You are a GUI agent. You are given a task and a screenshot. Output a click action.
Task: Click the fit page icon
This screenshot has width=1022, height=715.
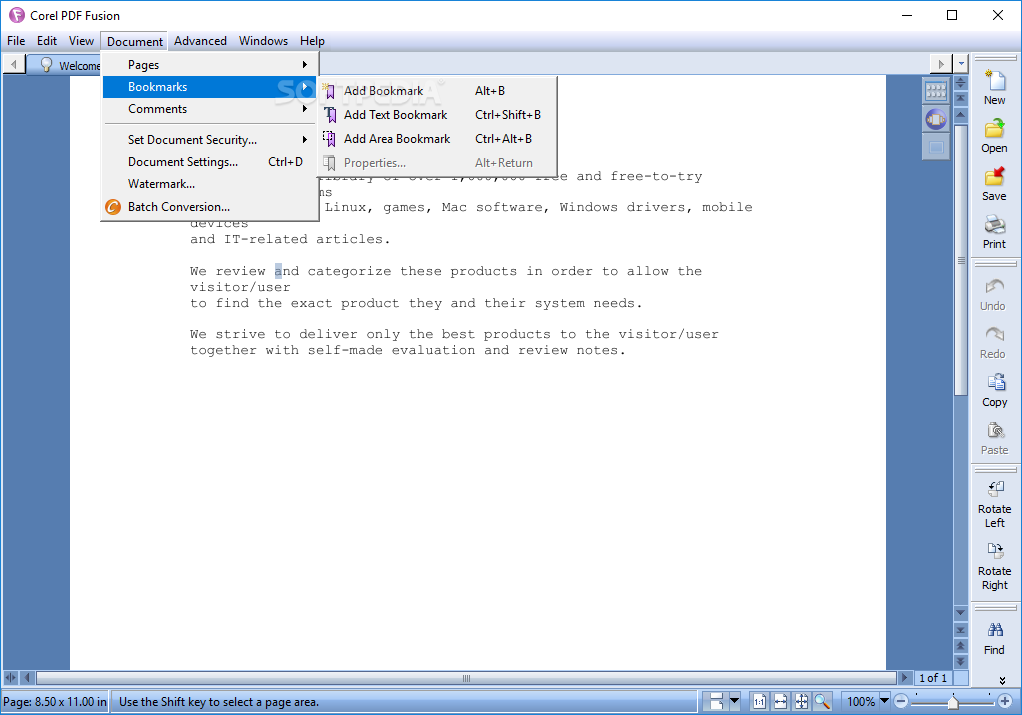pyautogui.click(x=801, y=702)
